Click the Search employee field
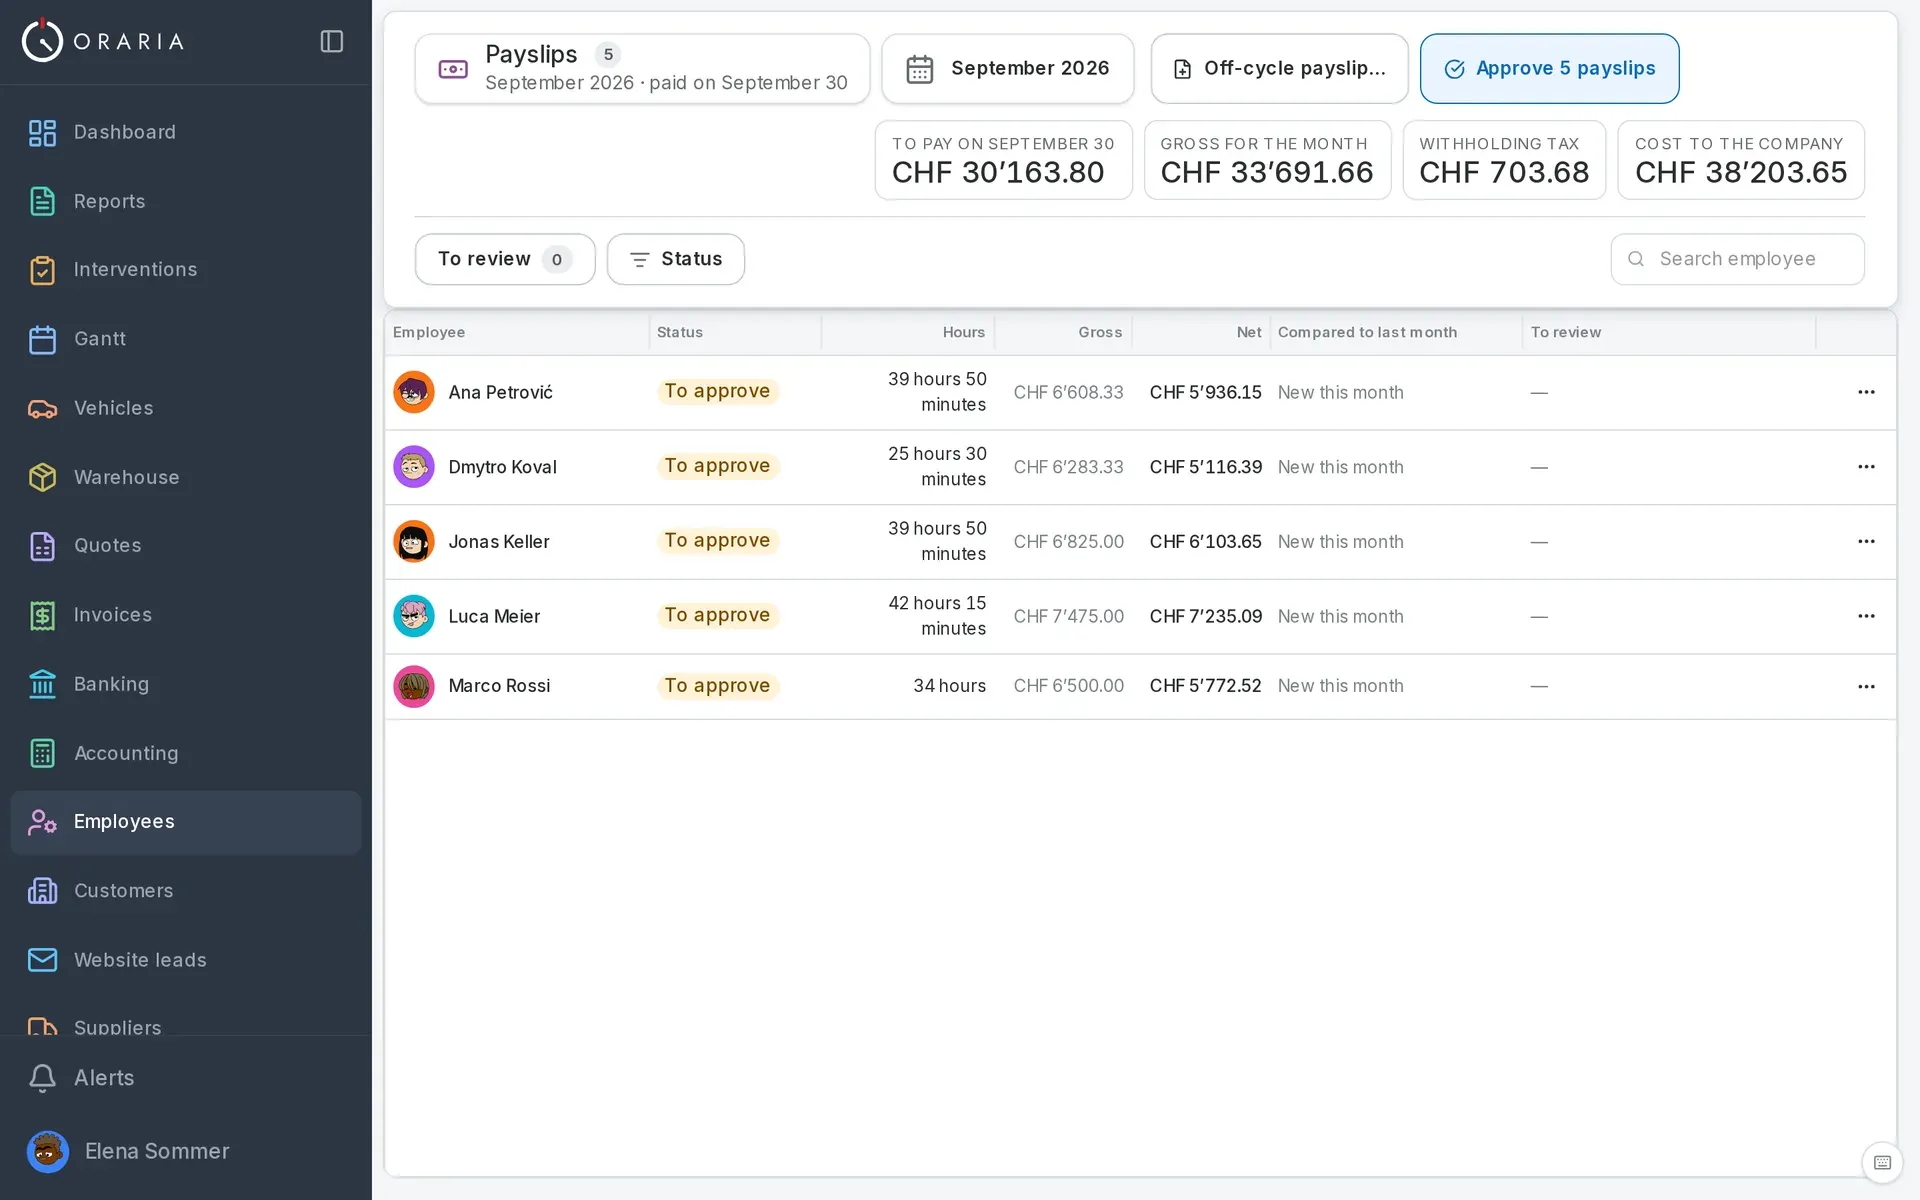Screen dimensions: 1920x1200 coord(1737,259)
